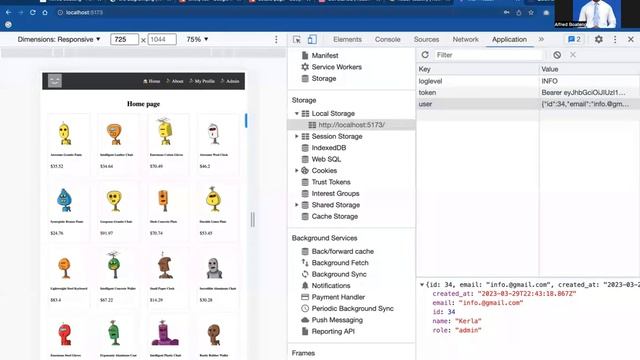
Task: Bookmark the page with the star icon
Action: click(531, 13)
